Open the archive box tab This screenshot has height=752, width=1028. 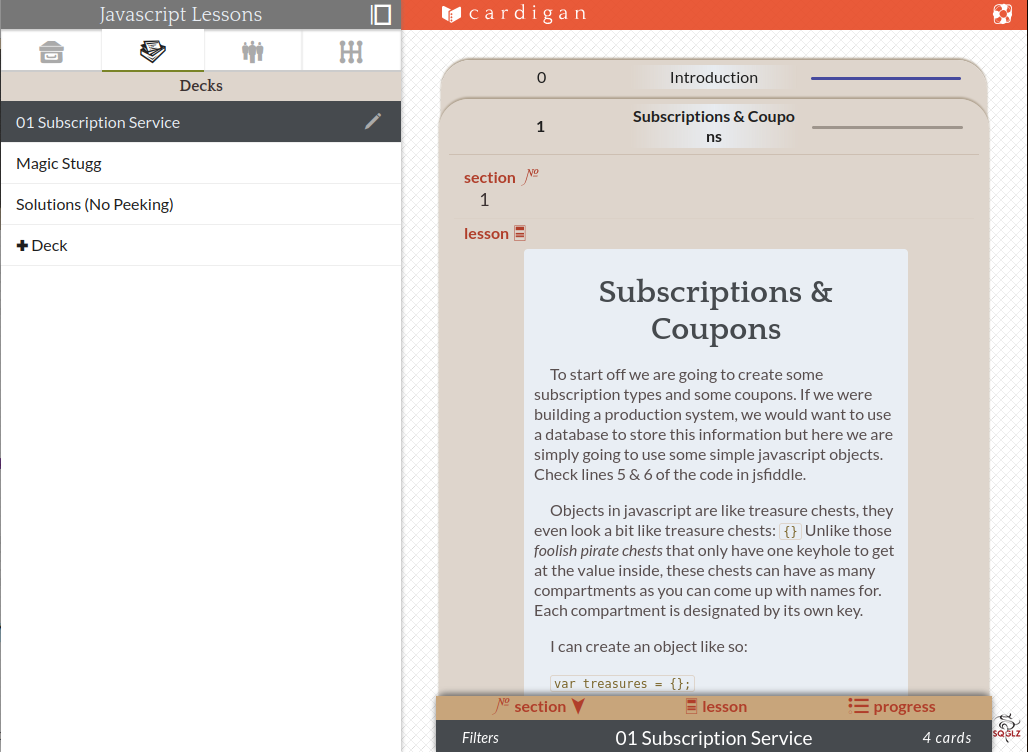coord(51,51)
